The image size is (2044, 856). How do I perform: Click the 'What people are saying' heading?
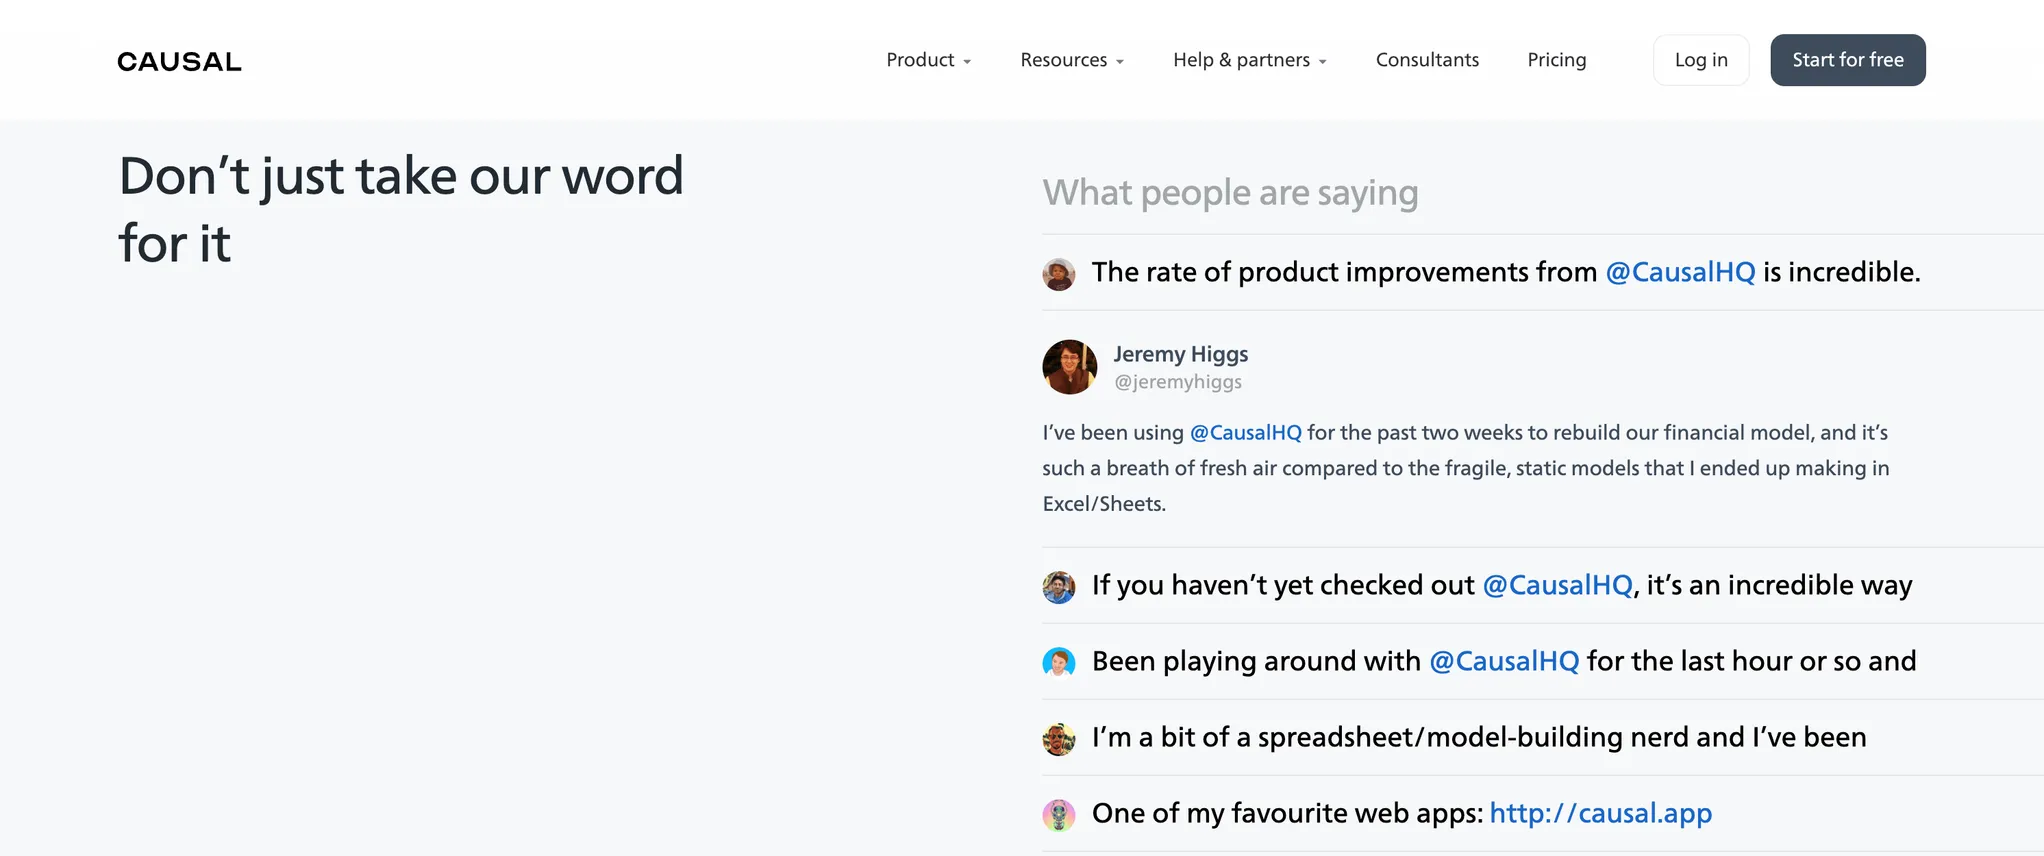point(1230,193)
